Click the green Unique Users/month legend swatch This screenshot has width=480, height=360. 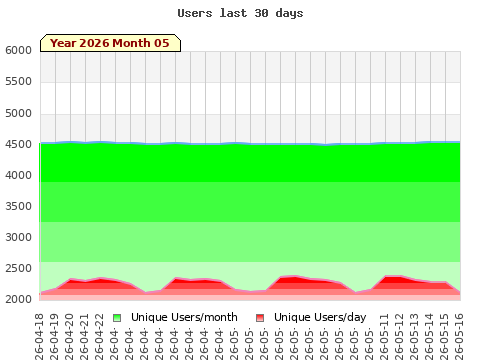(x=117, y=318)
